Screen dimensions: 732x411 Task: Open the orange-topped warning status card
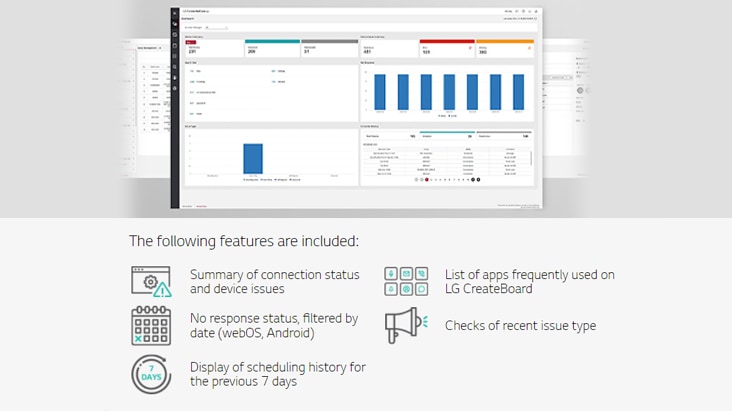[506, 47]
